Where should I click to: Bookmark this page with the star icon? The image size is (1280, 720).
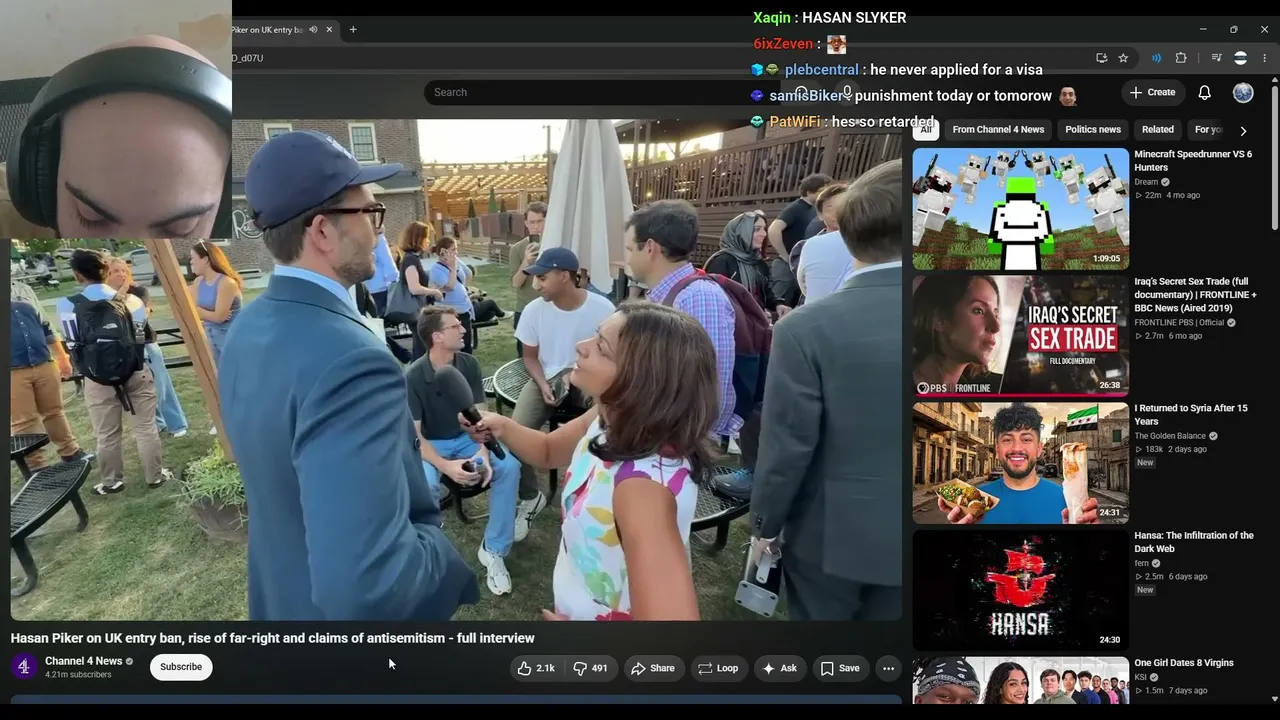[1123, 58]
